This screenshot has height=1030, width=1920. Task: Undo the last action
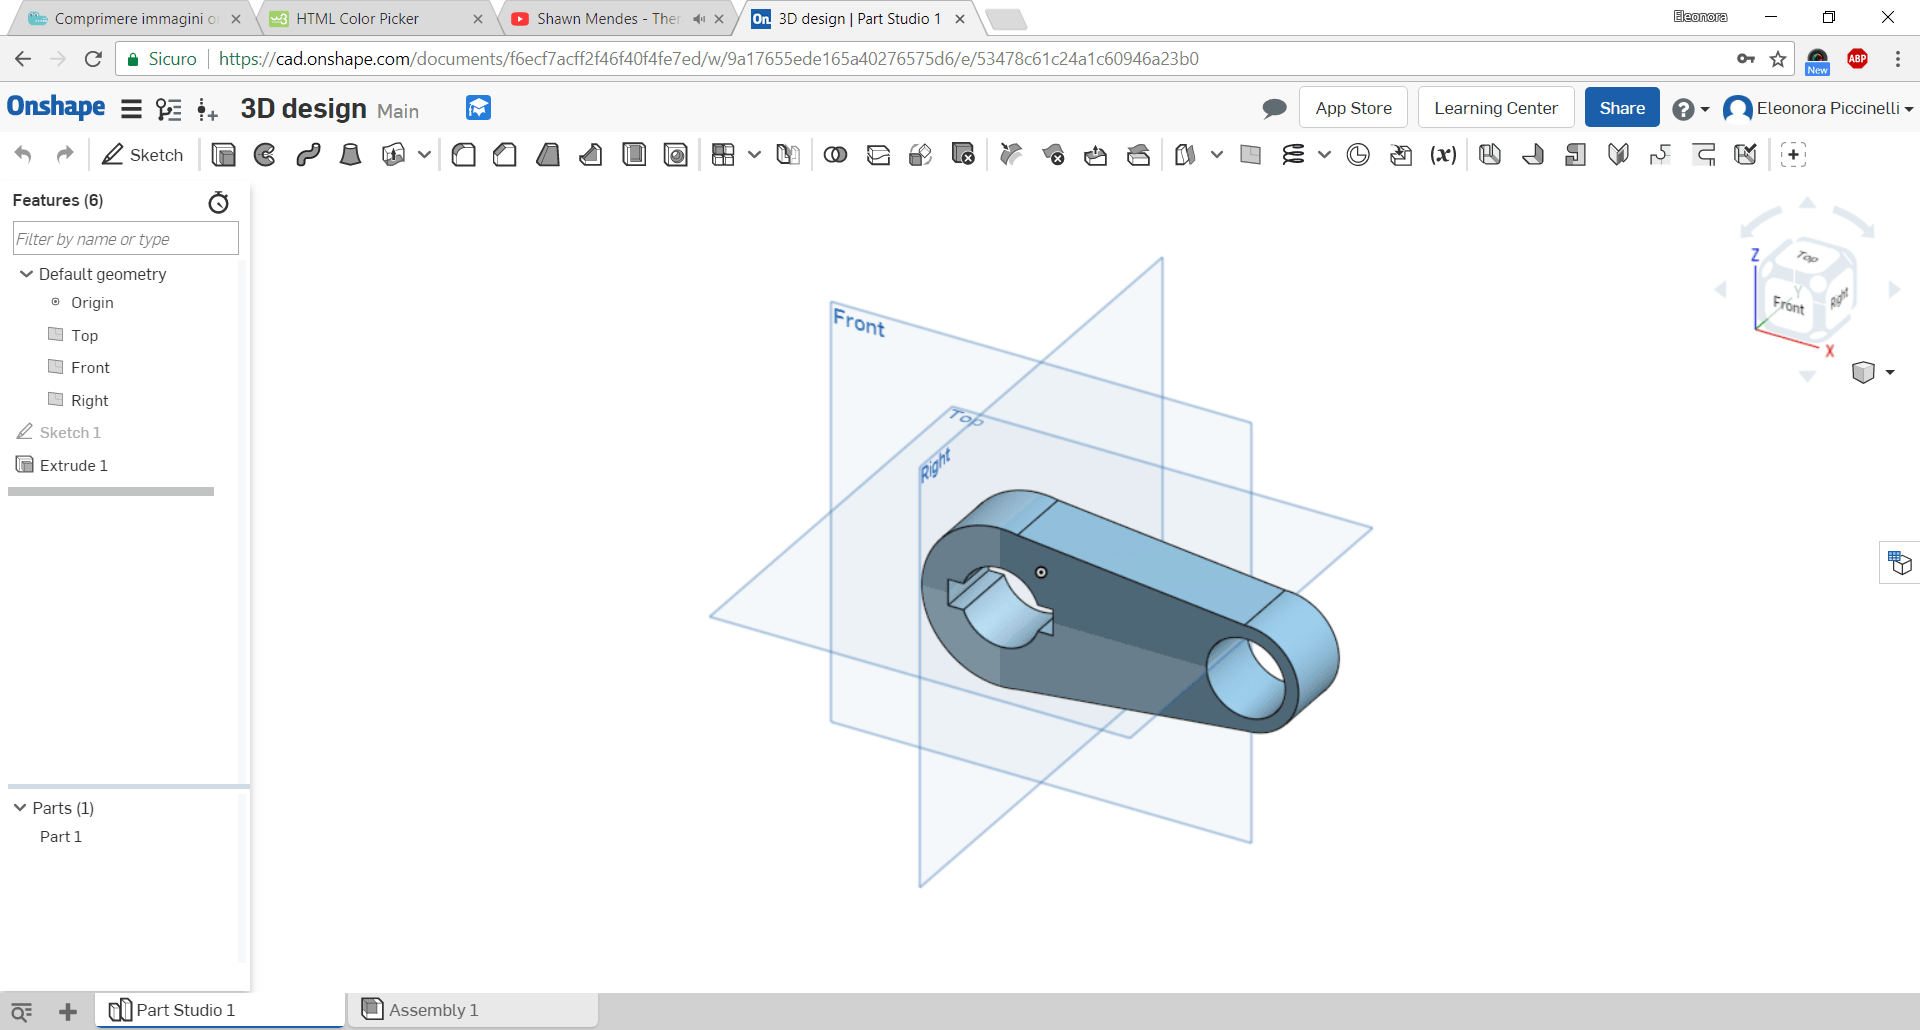[x=23, y=155]
